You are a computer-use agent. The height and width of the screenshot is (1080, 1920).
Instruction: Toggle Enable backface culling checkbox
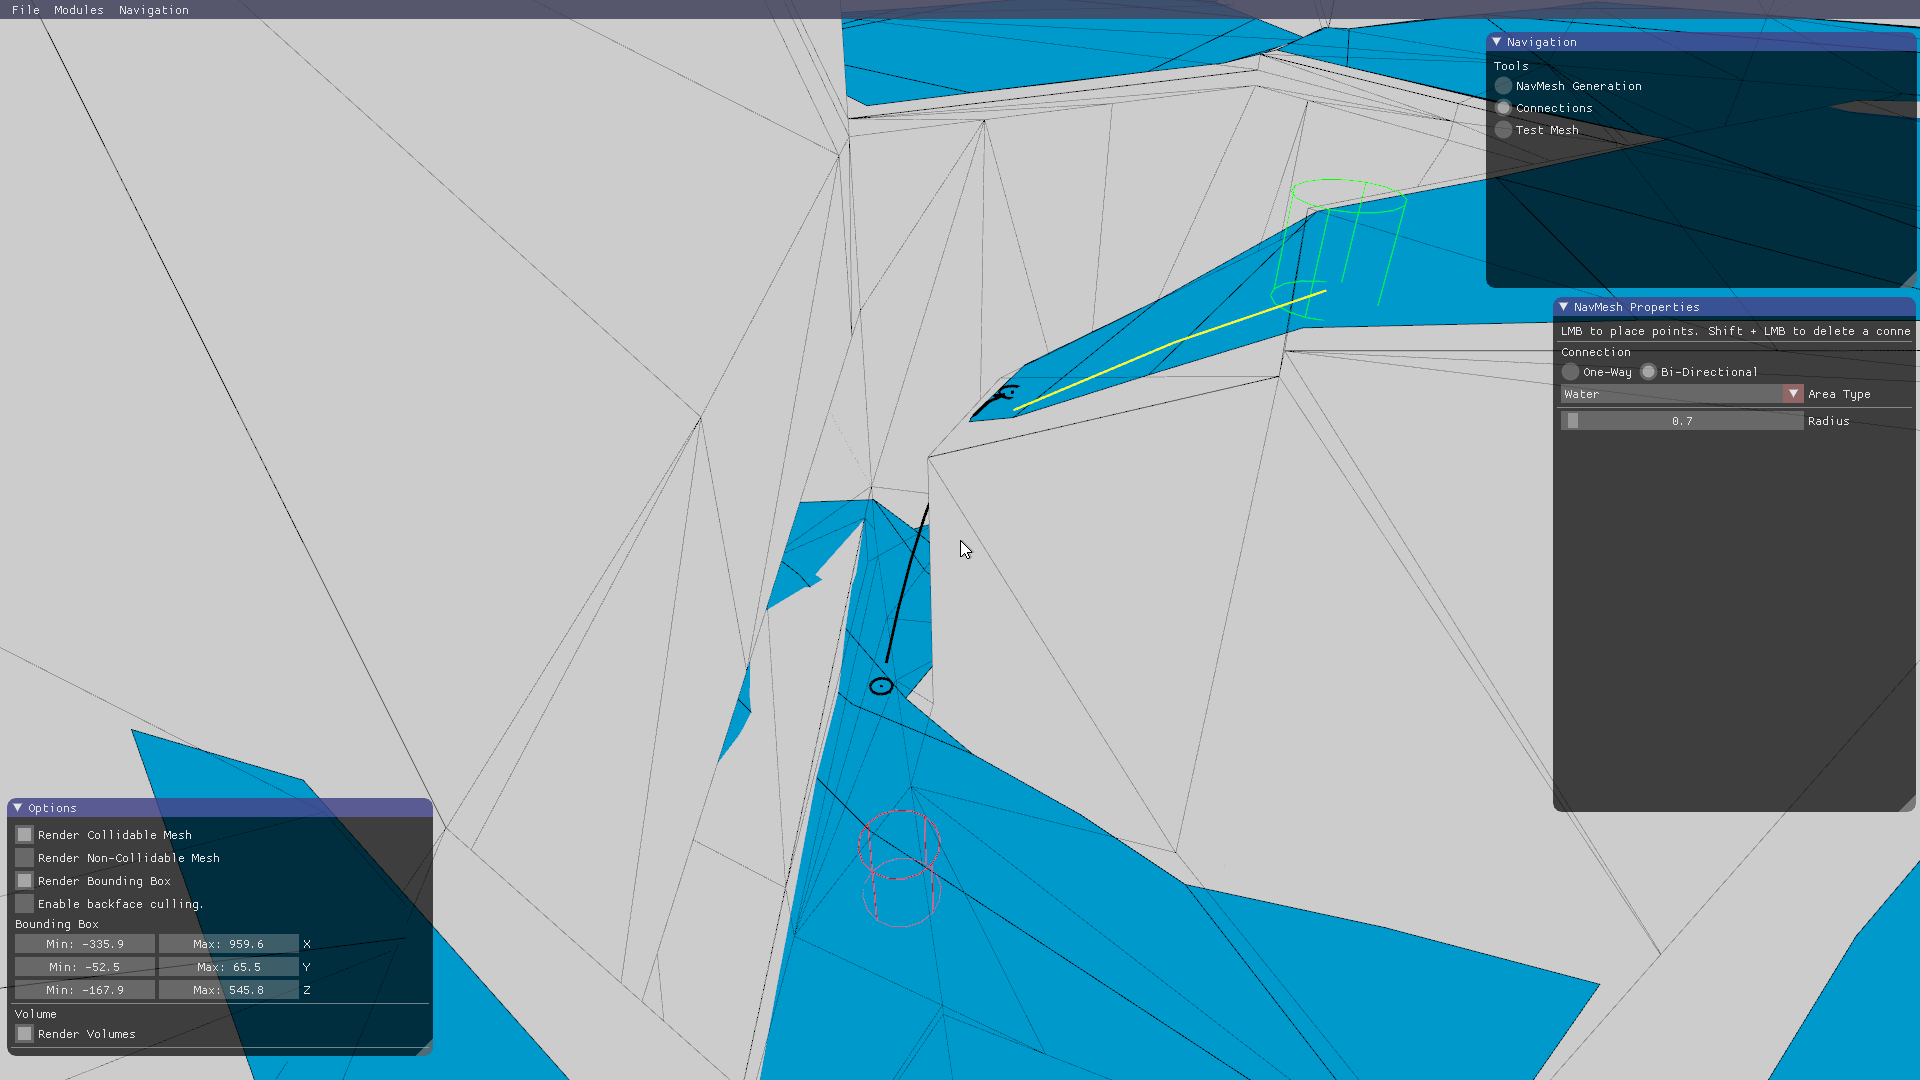25,904
